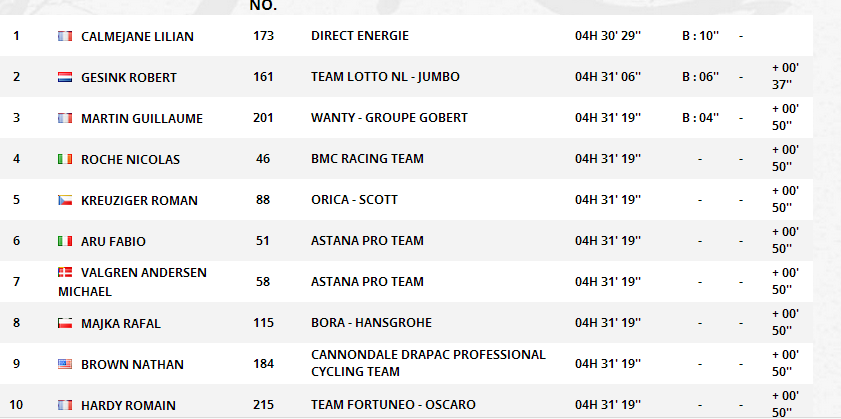This screenshot has height=419, width=841.
Task: Click the Italian flag beside Aru Fabio
Action: coord(65,241)
